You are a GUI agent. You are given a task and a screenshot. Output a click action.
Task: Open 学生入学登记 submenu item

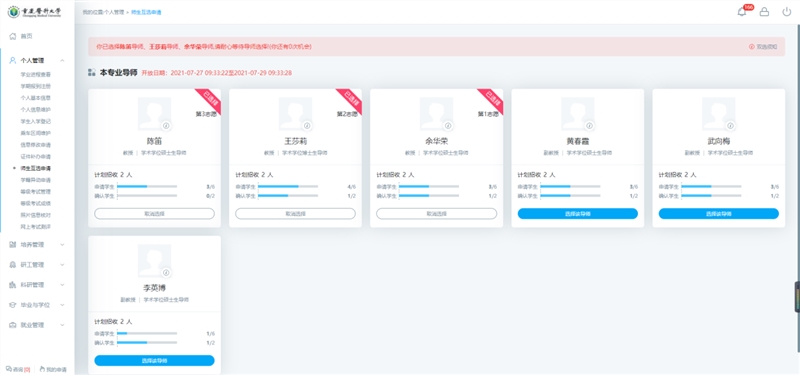tap(36, 121)
